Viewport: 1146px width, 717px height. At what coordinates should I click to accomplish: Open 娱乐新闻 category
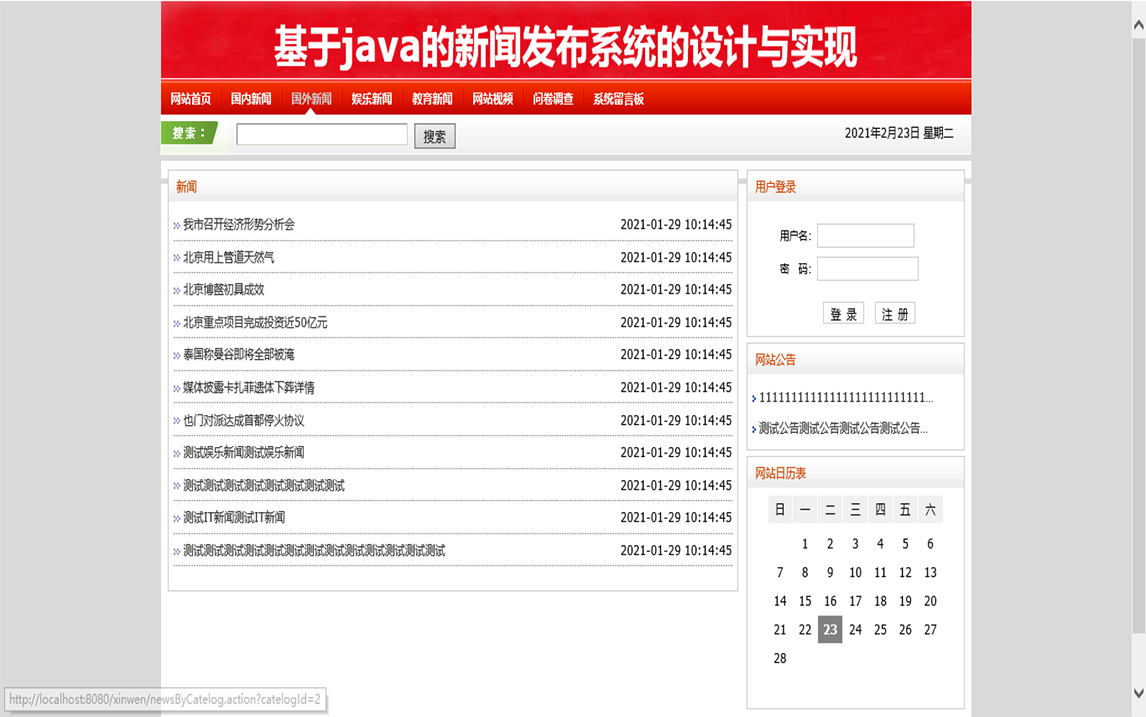(x=371, y=99)
